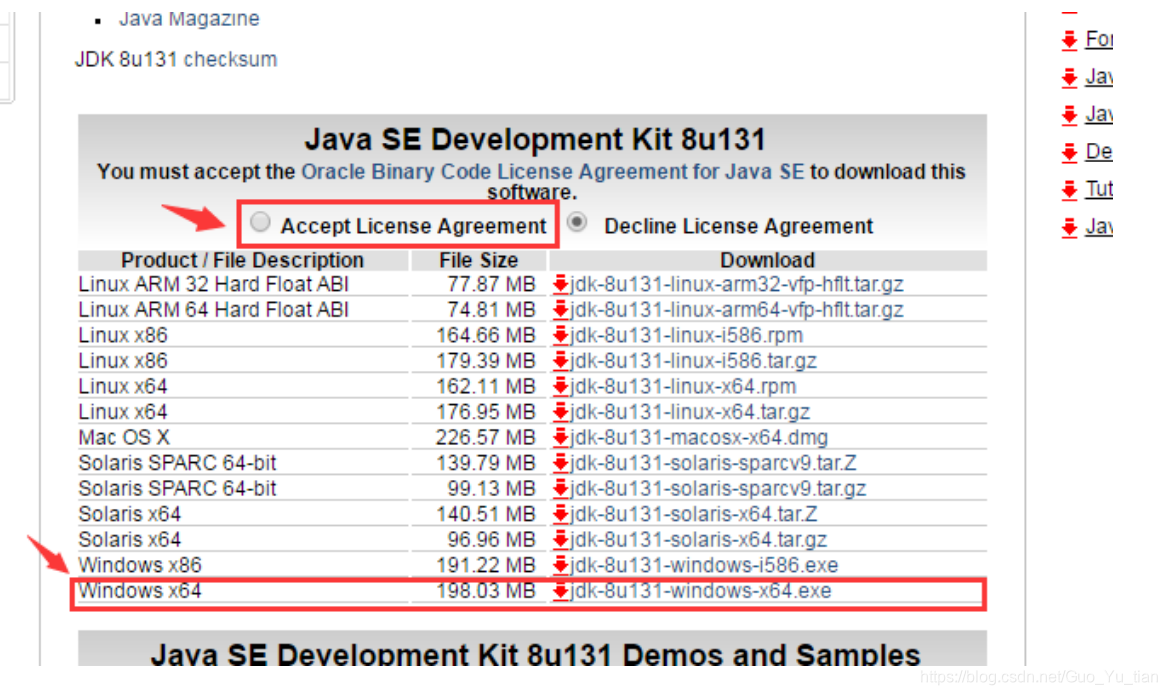Image resolution: width=1167 pixels, height=695 pixels.
Task: Click download arrow icon beside linux-x64.rpm
Action: click(x=561, y=386)
